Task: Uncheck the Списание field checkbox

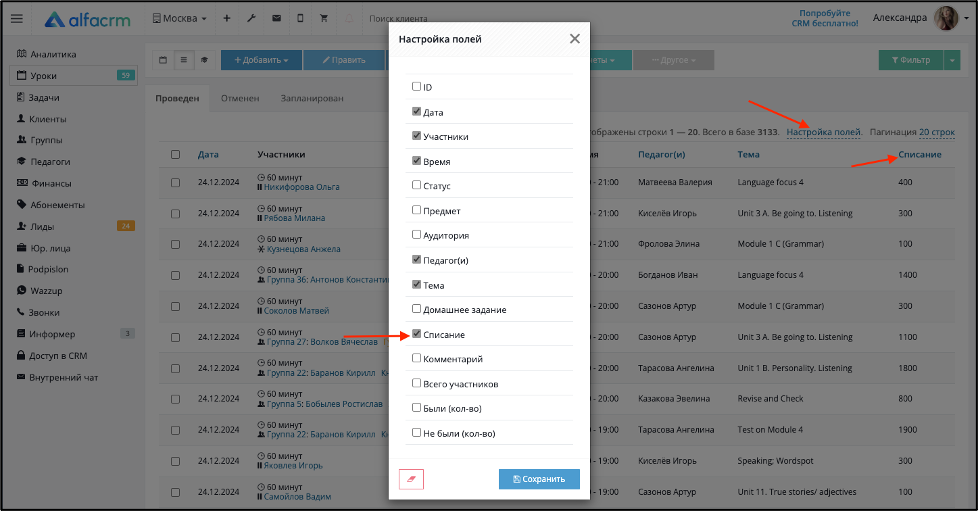Action: pos(416,334)
